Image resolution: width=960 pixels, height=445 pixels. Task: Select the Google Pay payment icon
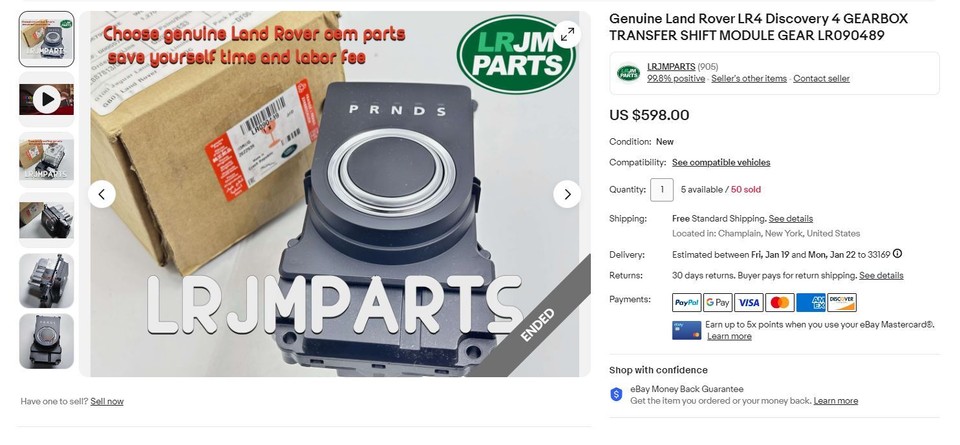coord(718,302)
